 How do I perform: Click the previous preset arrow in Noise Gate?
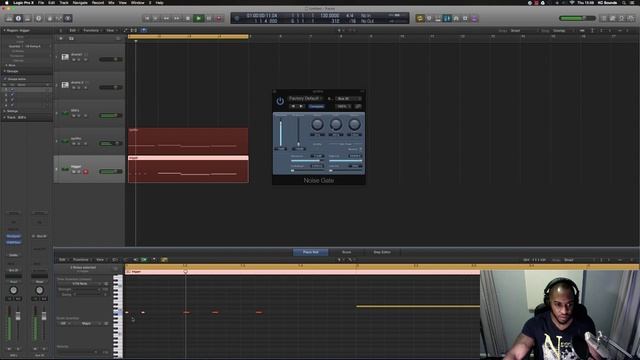293,106
